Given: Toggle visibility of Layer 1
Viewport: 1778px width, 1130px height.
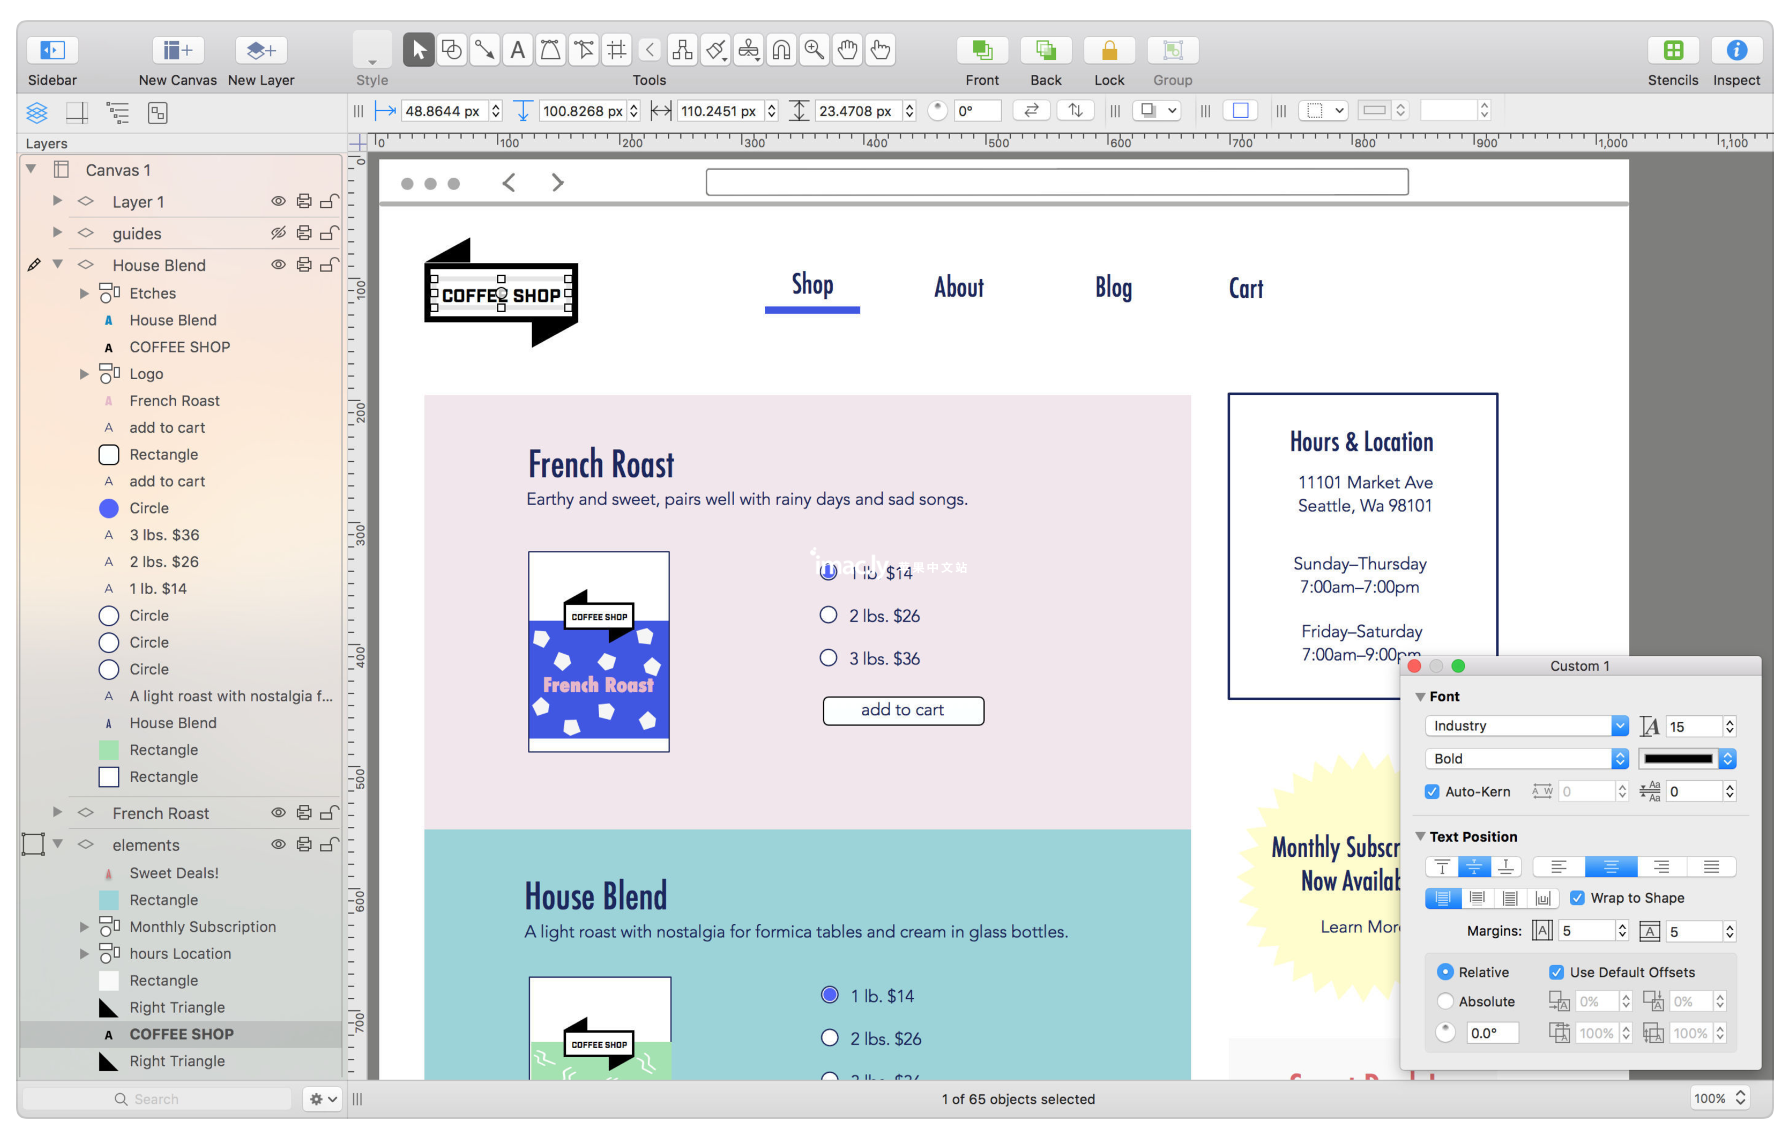Looking at the screenshot, I should pos(278,202).
